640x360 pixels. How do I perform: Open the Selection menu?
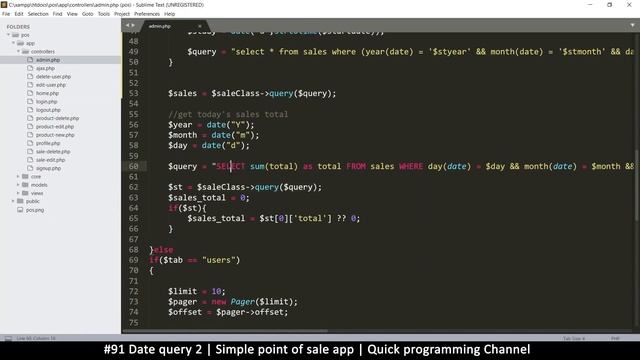[38, 14]
